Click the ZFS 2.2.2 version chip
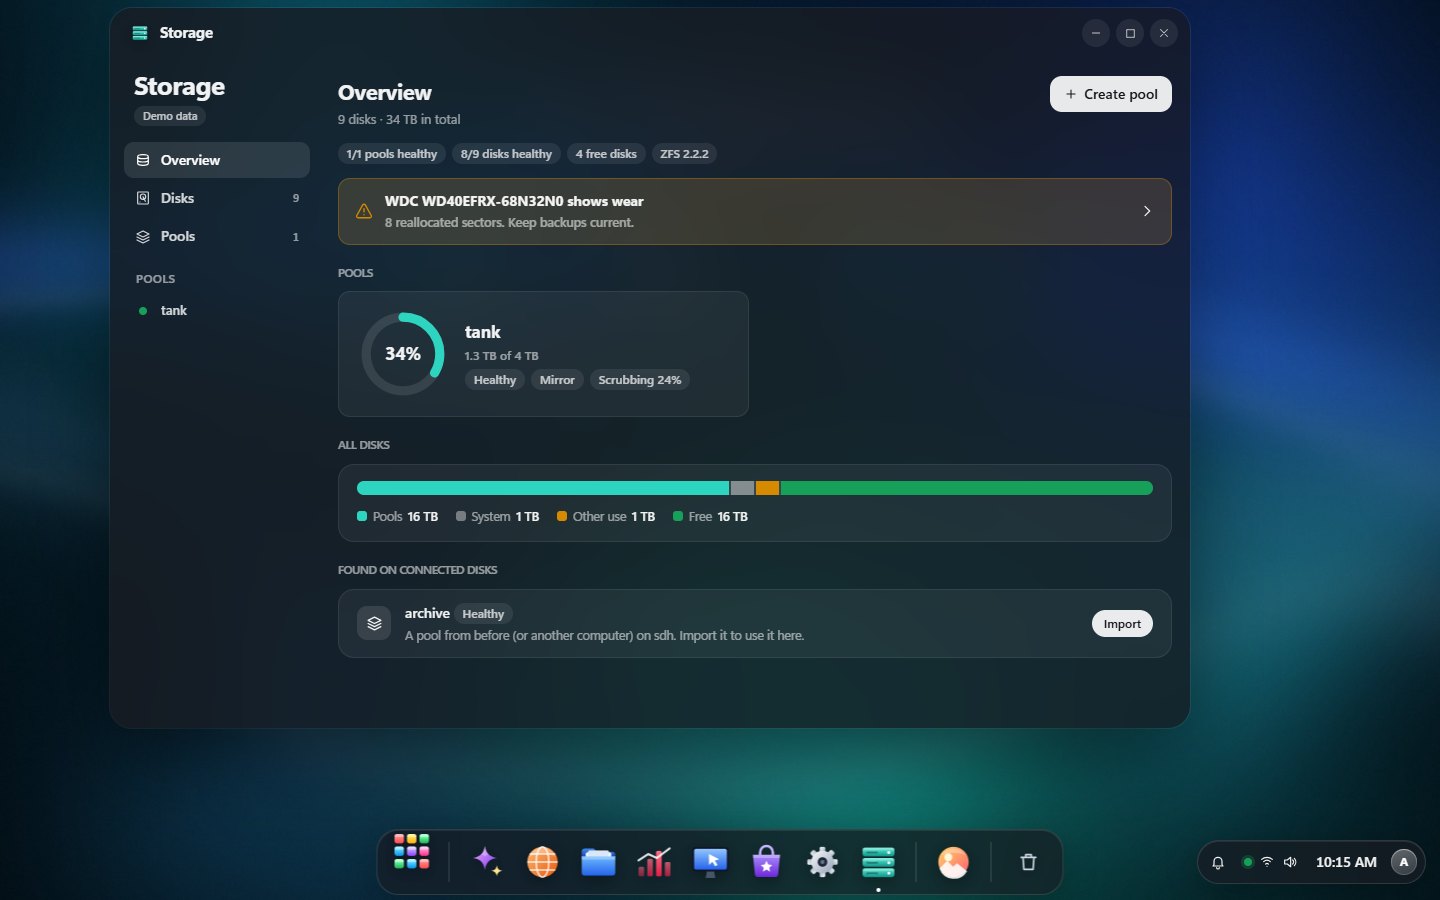Image resolution: width=1440 pixels, height=900 pixels. click(684, 154)
